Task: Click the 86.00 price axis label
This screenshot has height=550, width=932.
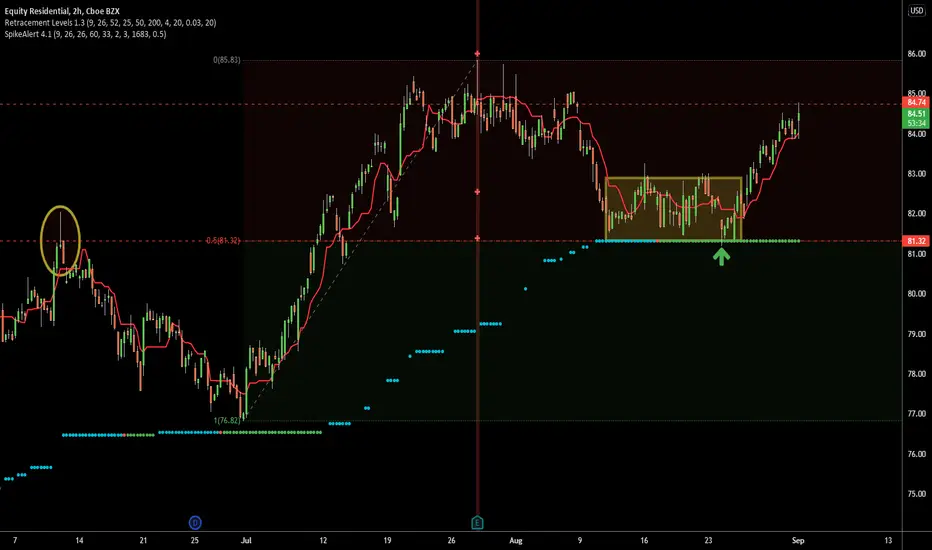Action: pyautogui.click(x=916, y=54)
